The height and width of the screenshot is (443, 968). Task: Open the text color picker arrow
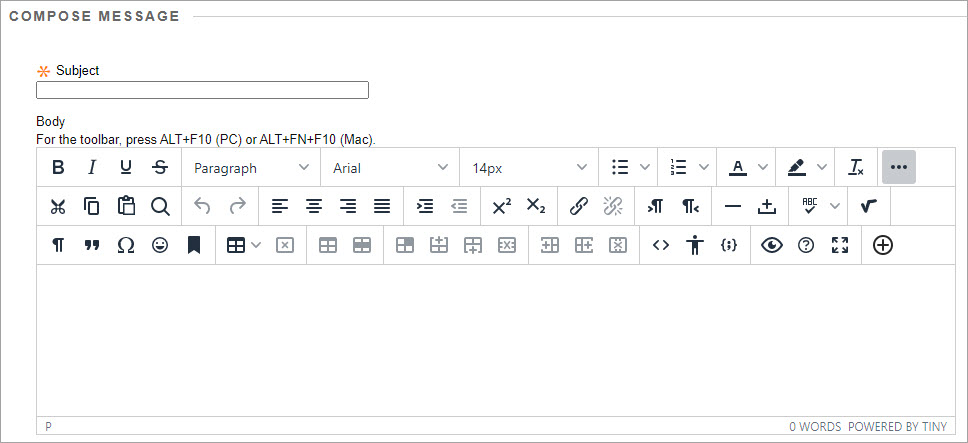coord(764,168)
